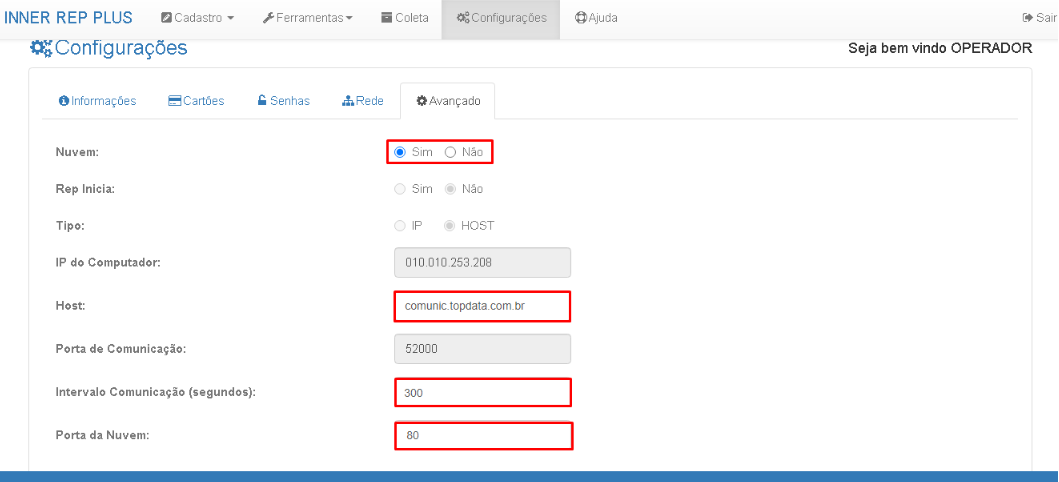
Task: Click the lifebuoy Ajuda icon
Action: (581, 18)
